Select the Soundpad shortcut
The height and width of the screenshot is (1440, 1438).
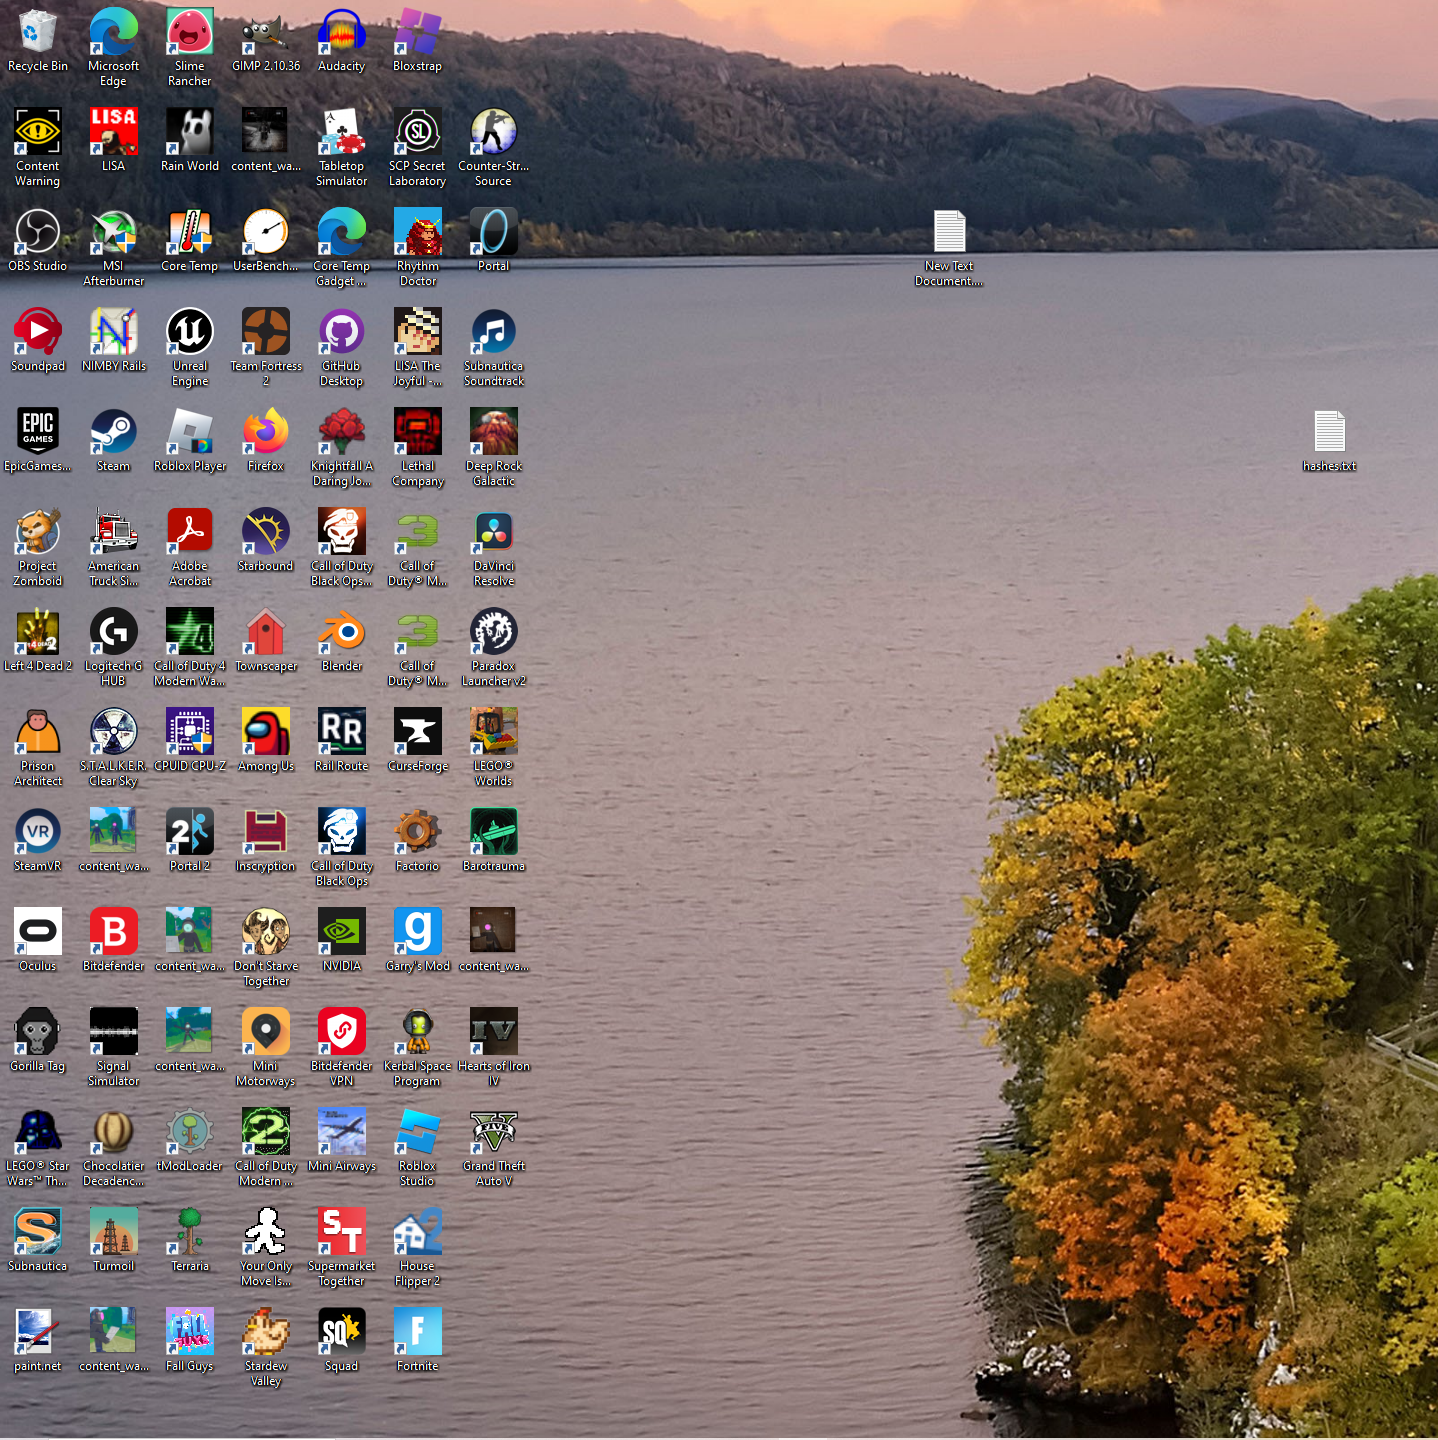(x=38, y=332)
